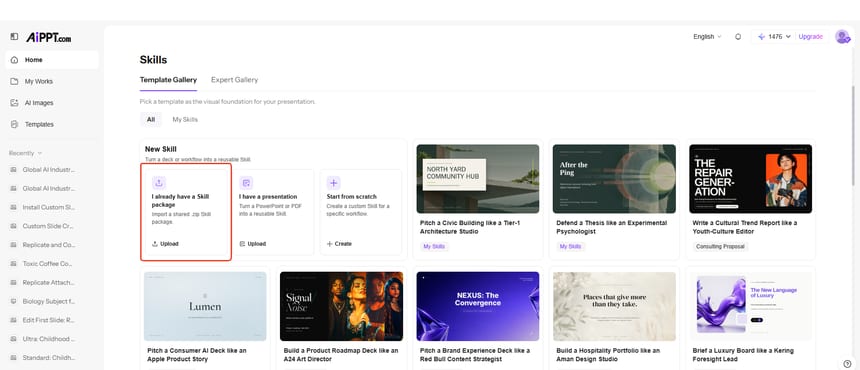The image size is (860, 370).
Task: Click 'Build a Hospitality Portfolio' title
Action: [608, 355]
